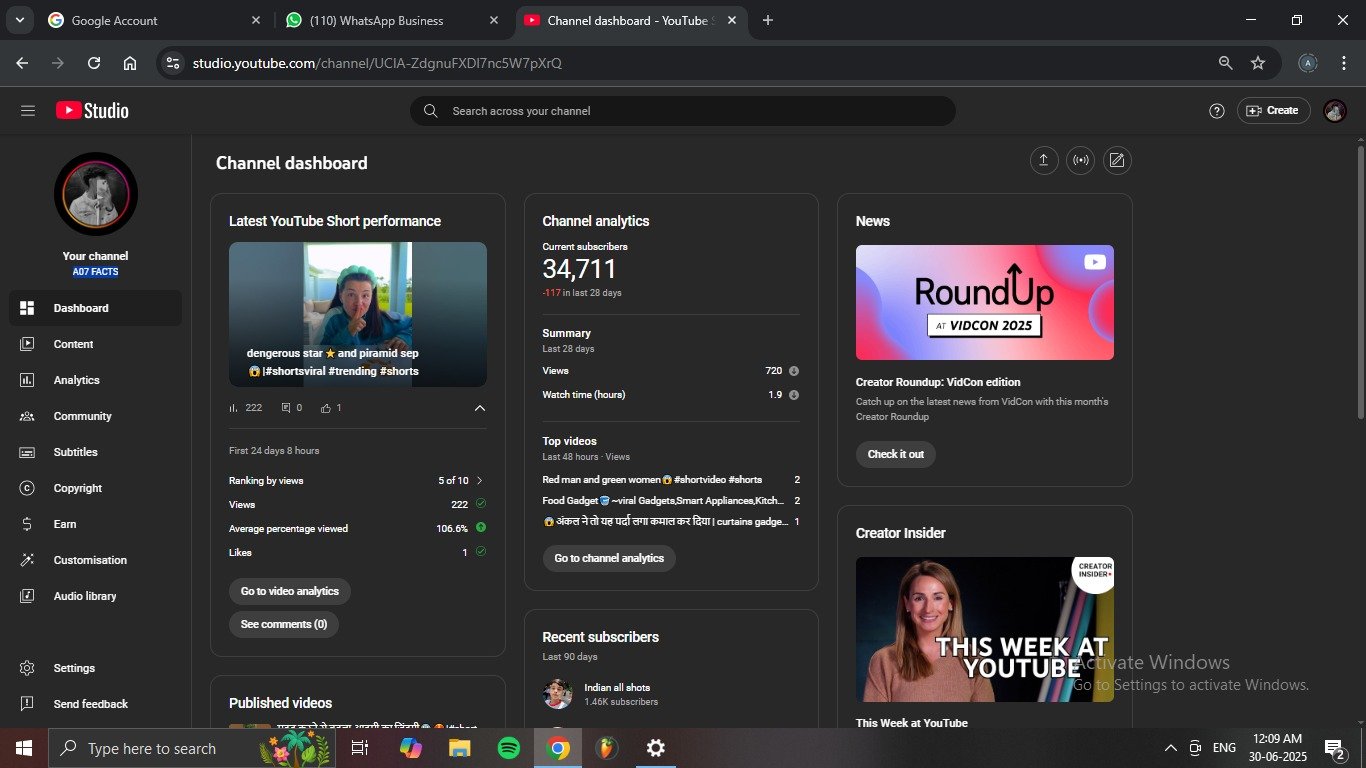Open the Earn dollar-sign section

(95, 524)
